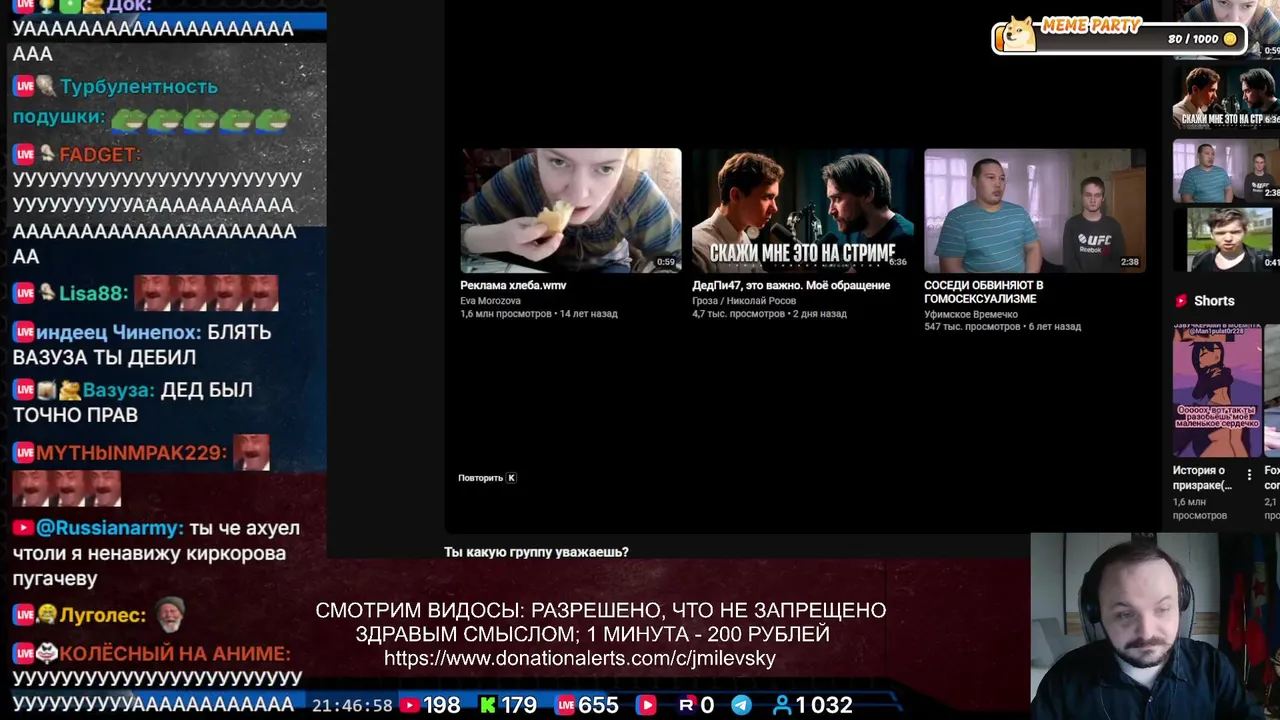Image resolution: width=1280 pixels, height=720 pixels.
Task: Click the short title "История о призраке"
Action: pyautogui.click(x=1203, y=478)
